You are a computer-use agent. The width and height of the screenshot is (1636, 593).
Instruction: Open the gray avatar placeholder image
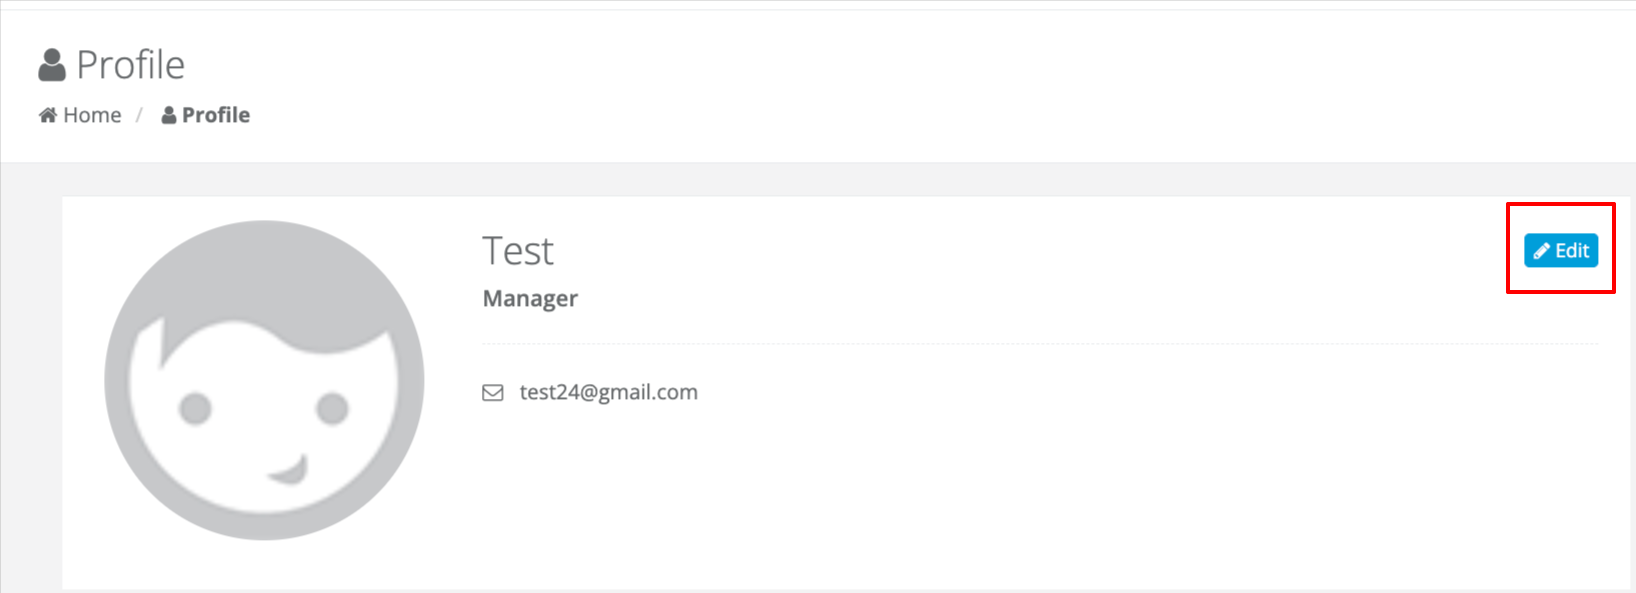264,380
